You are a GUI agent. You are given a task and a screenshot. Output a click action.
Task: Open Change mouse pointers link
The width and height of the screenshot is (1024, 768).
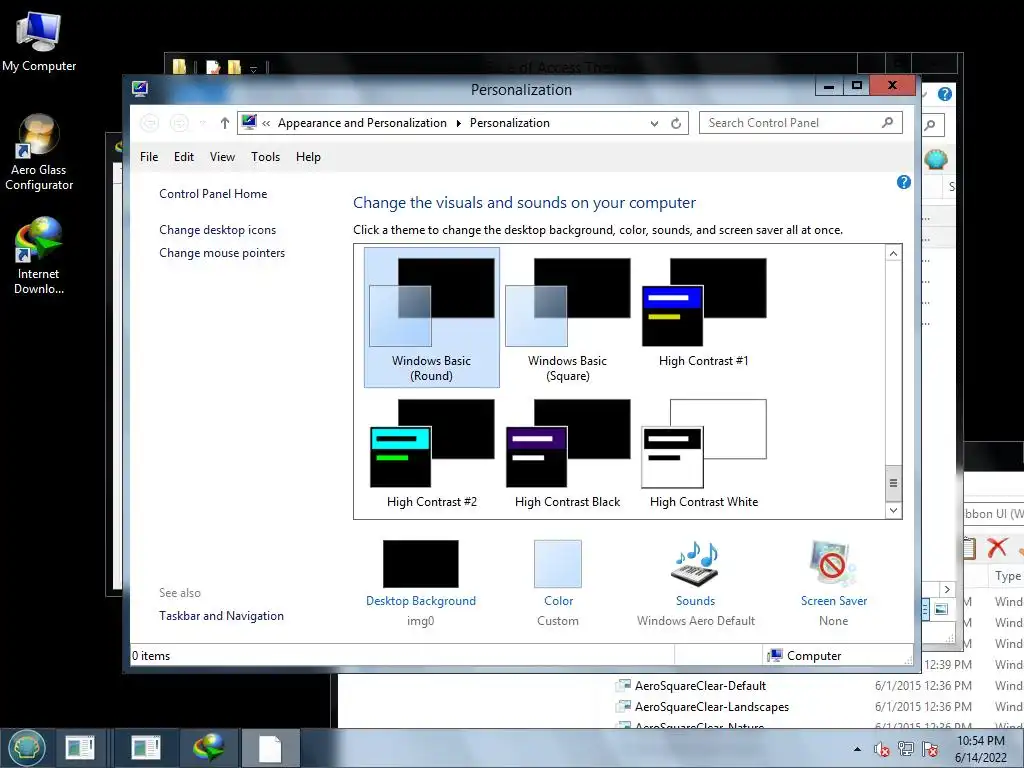pos(222,253)
